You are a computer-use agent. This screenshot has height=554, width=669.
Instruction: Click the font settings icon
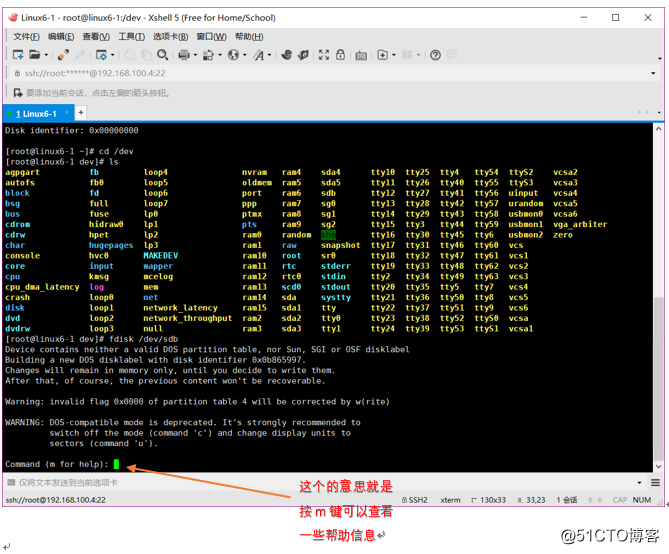point(259,55)
